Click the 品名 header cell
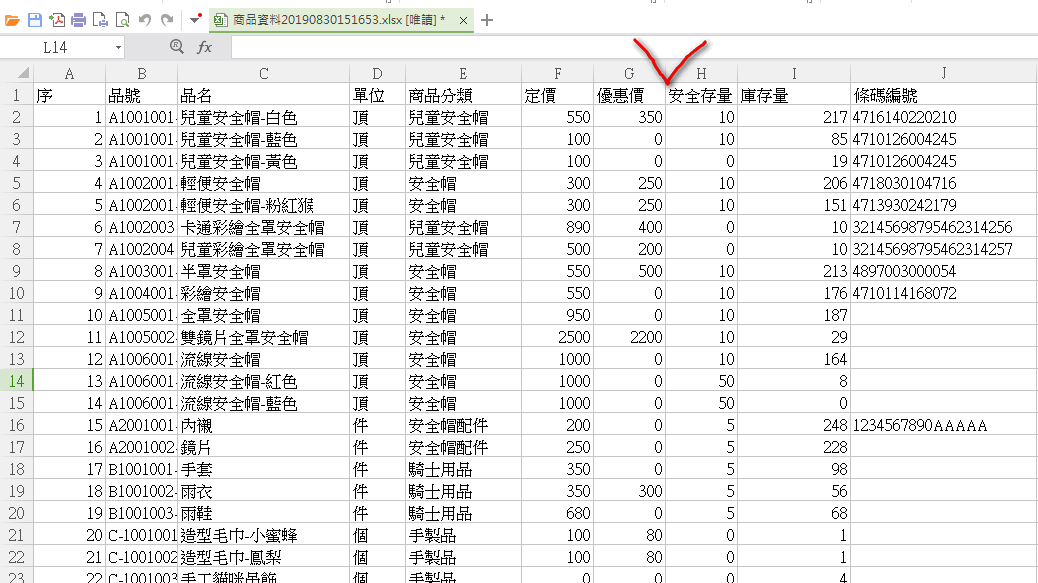Image resolution: width=1038 pixels, height=583 pixels. 263,95
